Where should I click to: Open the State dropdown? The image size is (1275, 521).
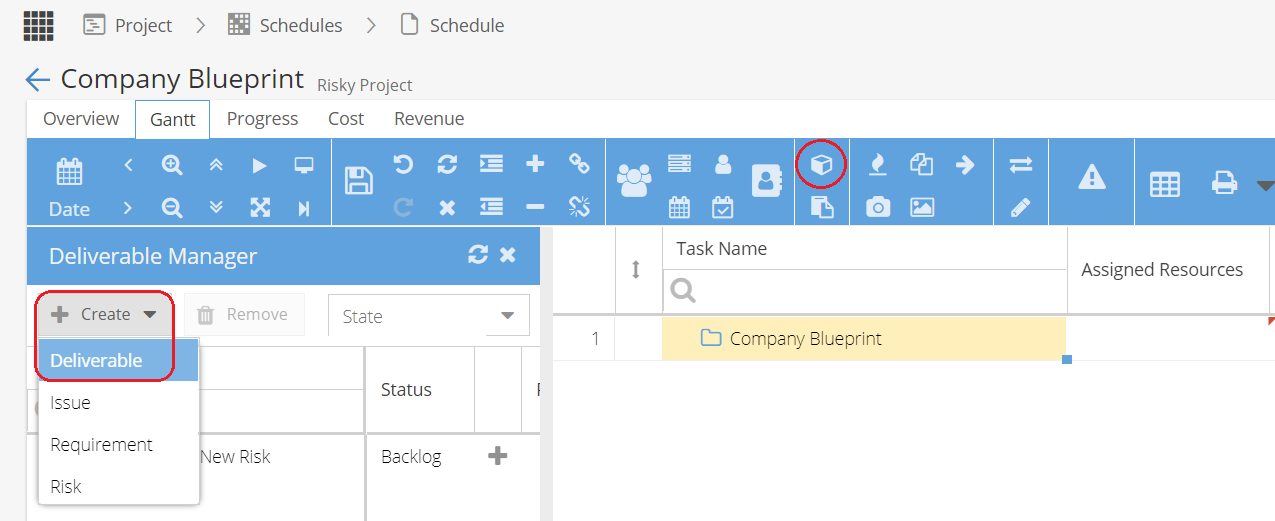pyautogui.click(x=429, y=315)
